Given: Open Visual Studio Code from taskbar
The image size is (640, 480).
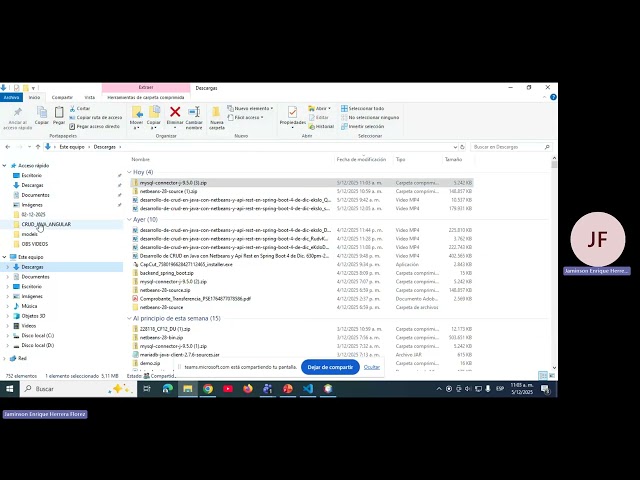Looking at the screenshot, I should (x=308, y=389).
